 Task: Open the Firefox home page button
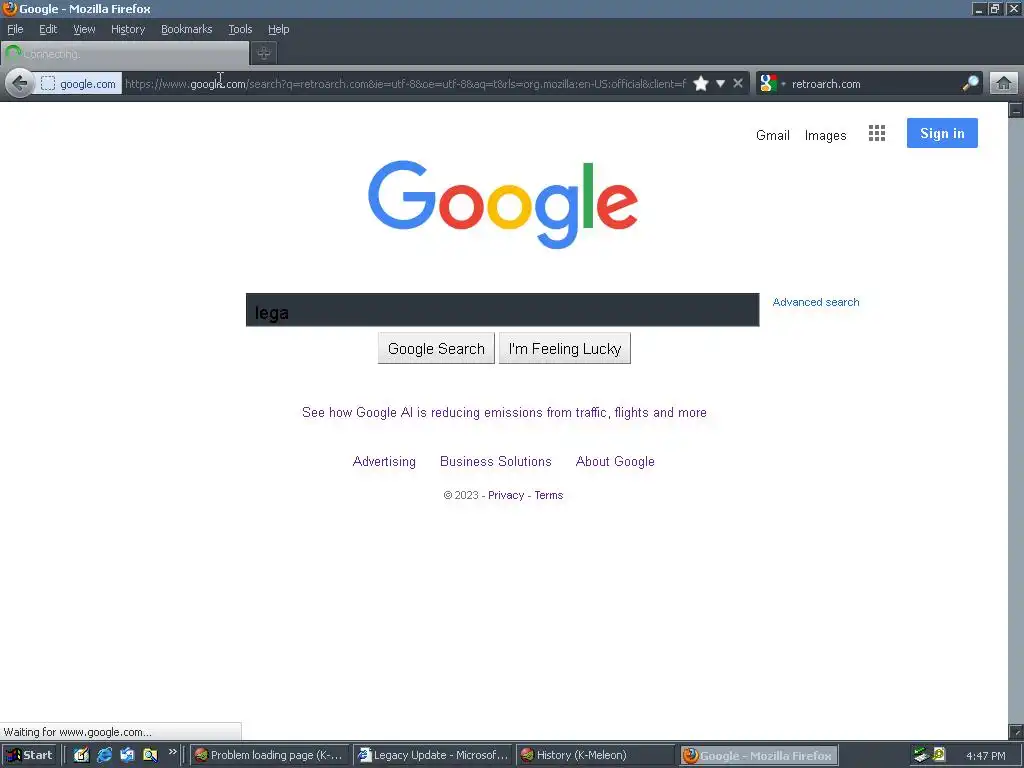1004,84
